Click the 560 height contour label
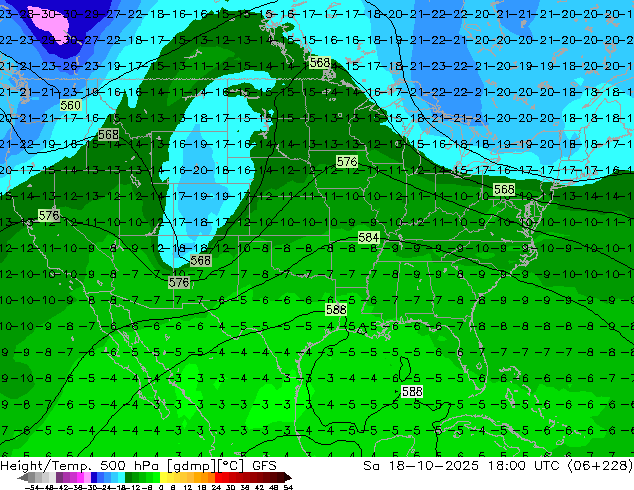 click(x=70, y=106)
